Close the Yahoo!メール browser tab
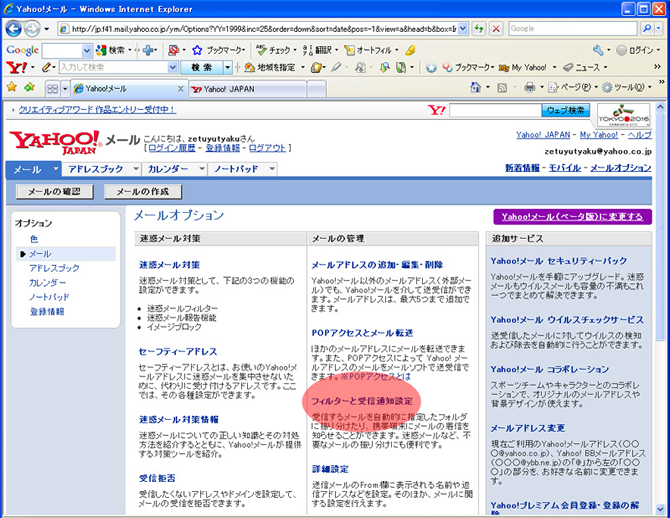 tap(180, 88)
